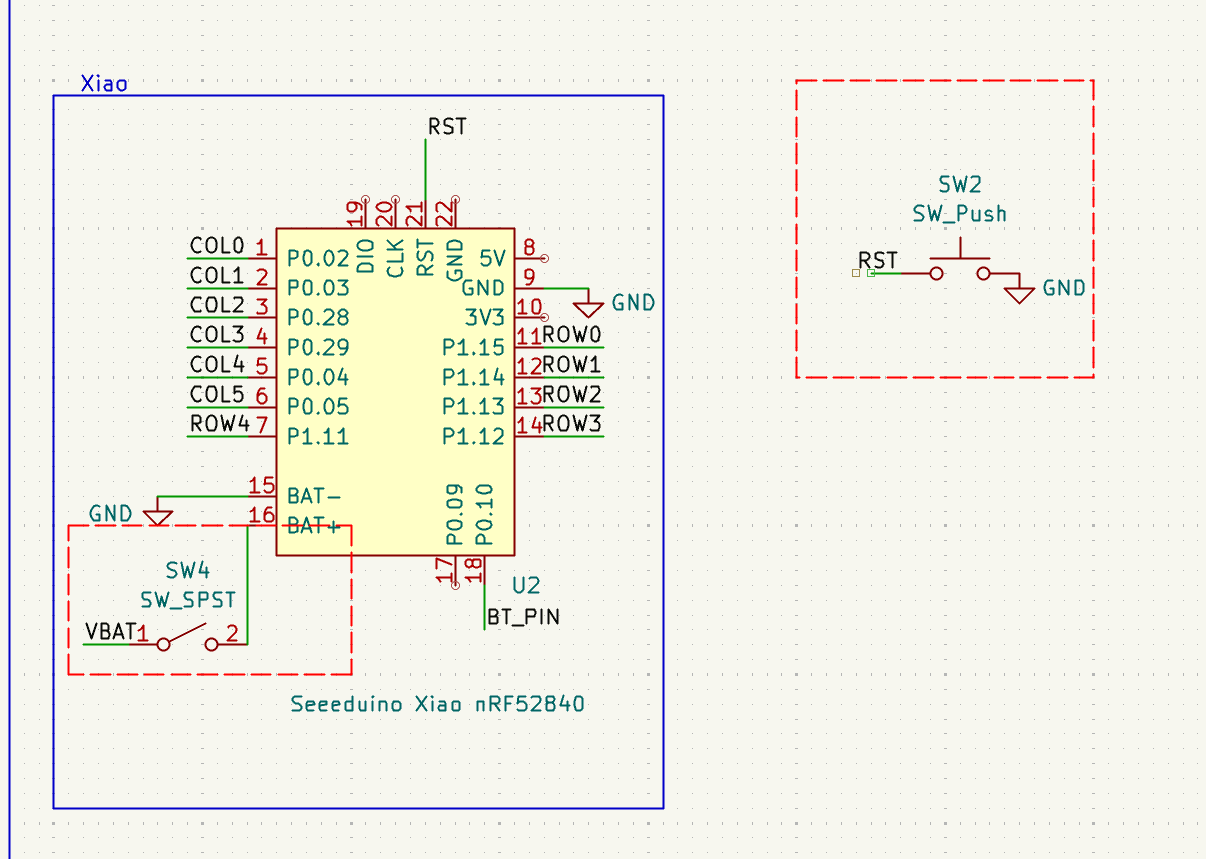
Task: Select the VBAT net label
Action: click(x=110, y=632)
